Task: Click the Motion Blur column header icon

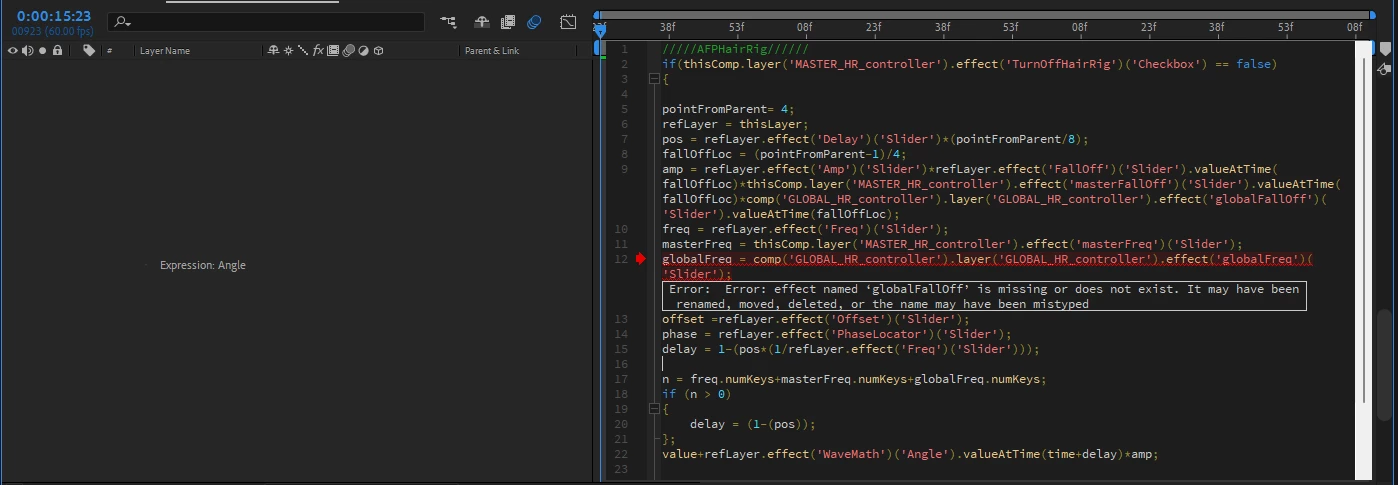Action: coord(348,50)
